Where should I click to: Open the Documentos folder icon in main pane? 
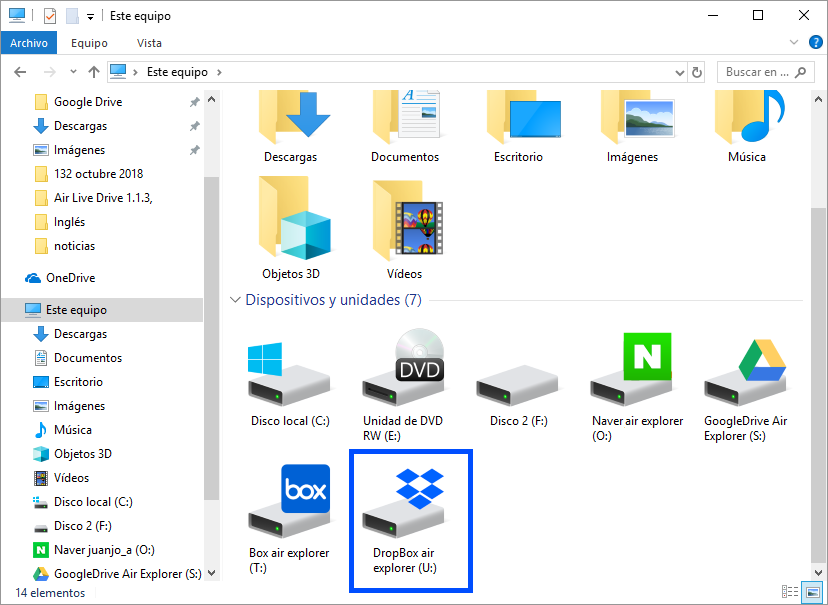pos(406,117)
